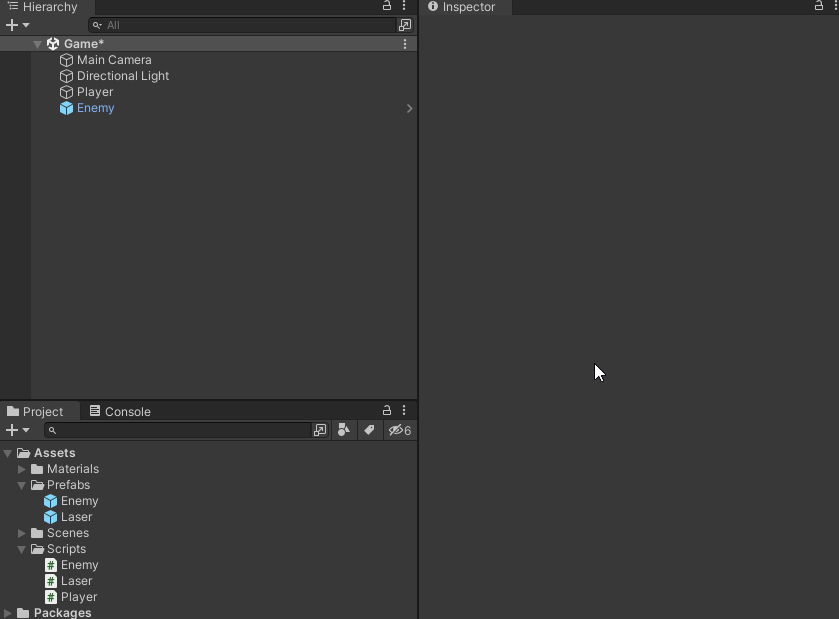The image size is (839, 619).
Task: Click the search by type icon in Project toolbar
Action: click(344, 430)
